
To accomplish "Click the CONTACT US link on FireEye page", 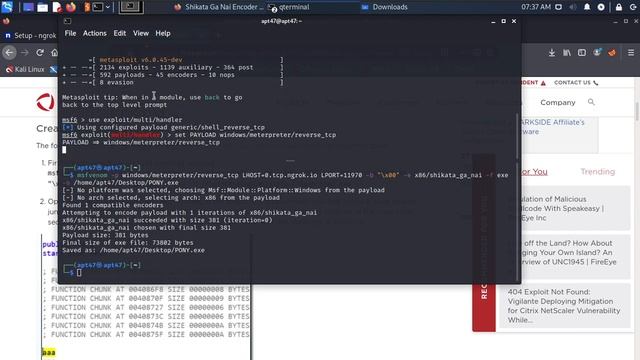I will pos(576,82).
